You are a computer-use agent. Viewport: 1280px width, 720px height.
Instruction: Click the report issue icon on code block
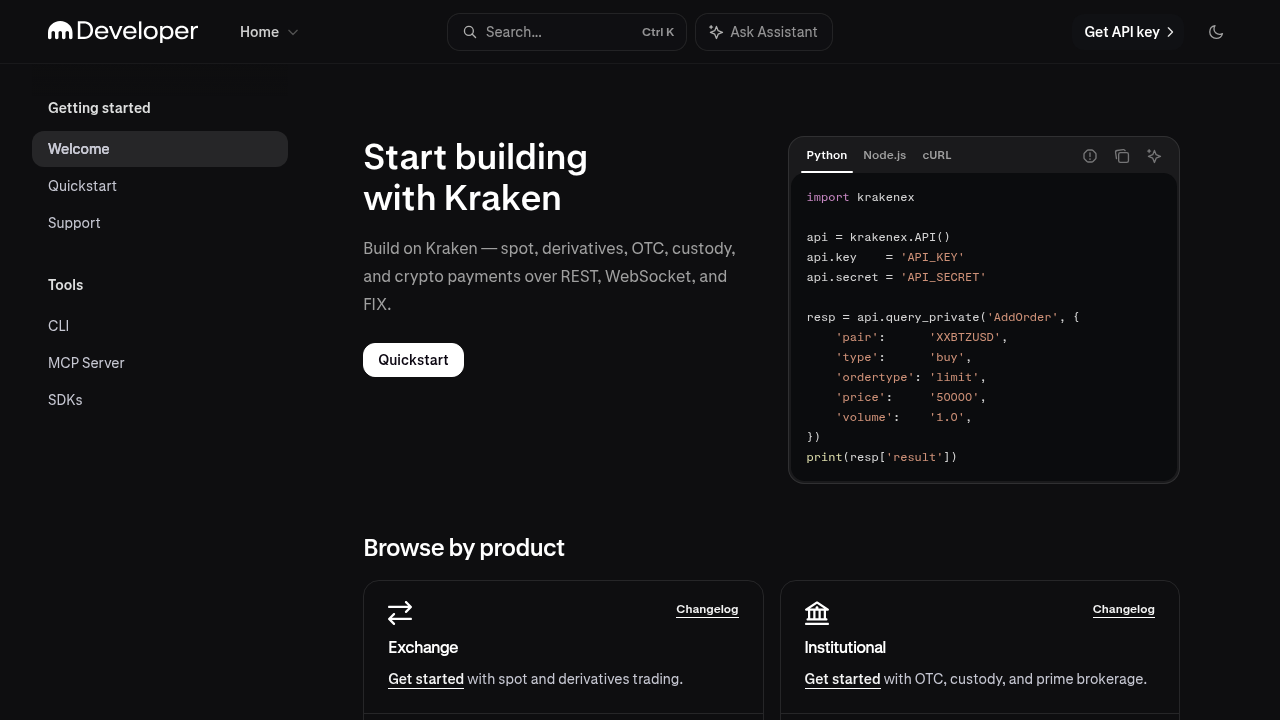pyautogui.click(x=1090, y=156)
